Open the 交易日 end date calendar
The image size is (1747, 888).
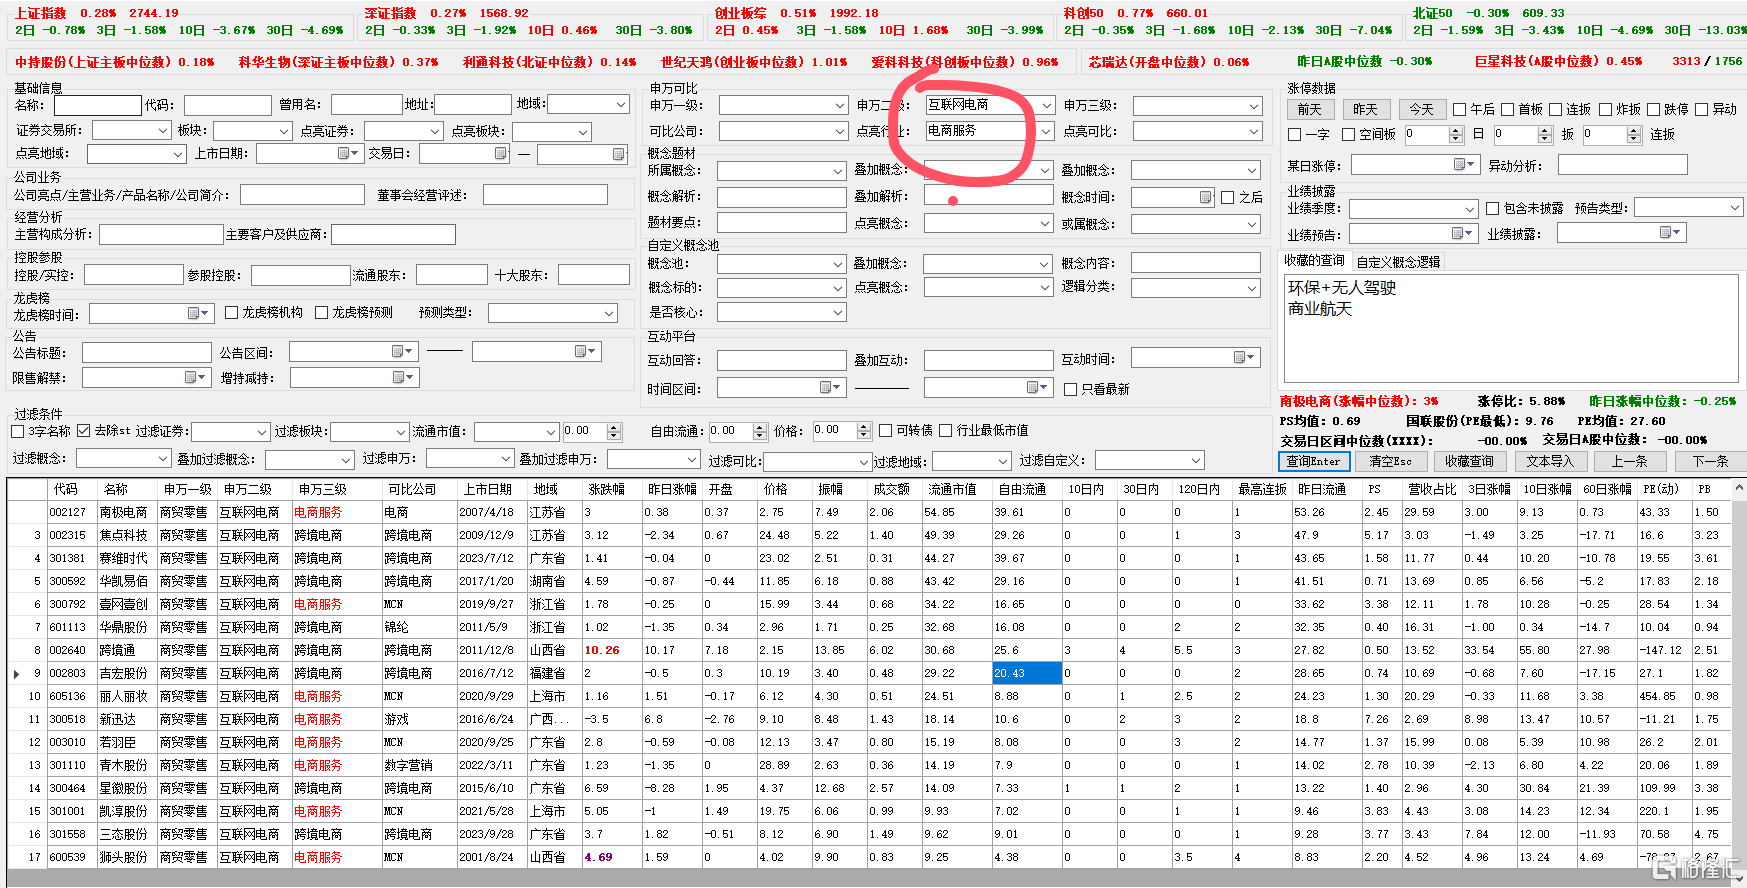tap(619, 153)
